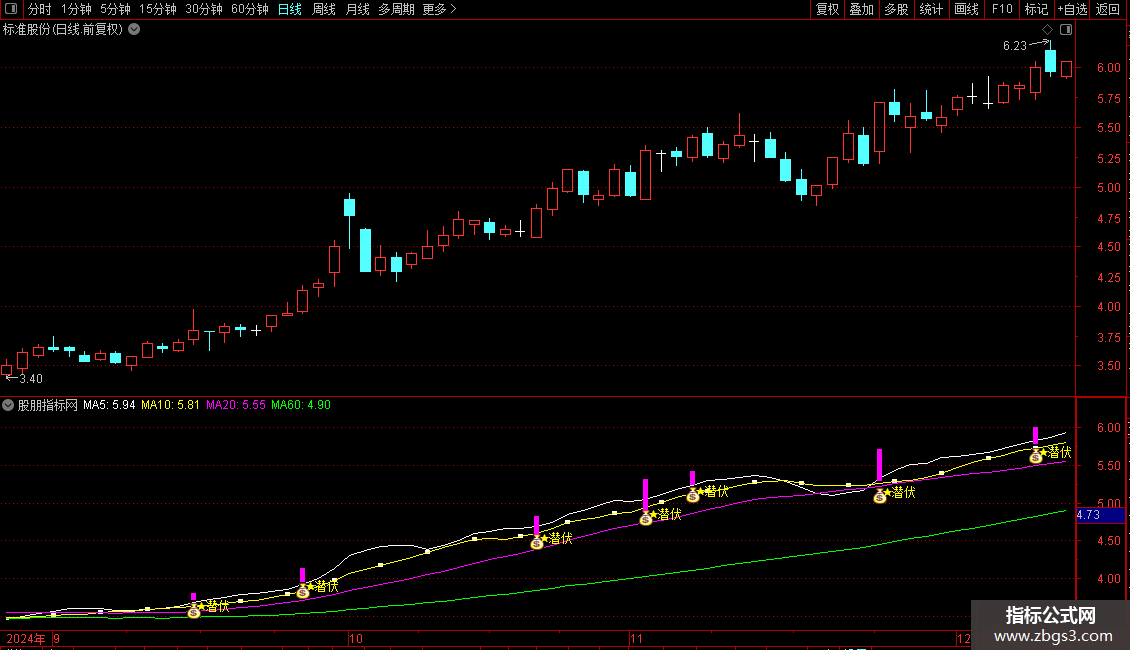
Task: Click the 11 month marker on time axis
Action: click(x=636, y=638)
